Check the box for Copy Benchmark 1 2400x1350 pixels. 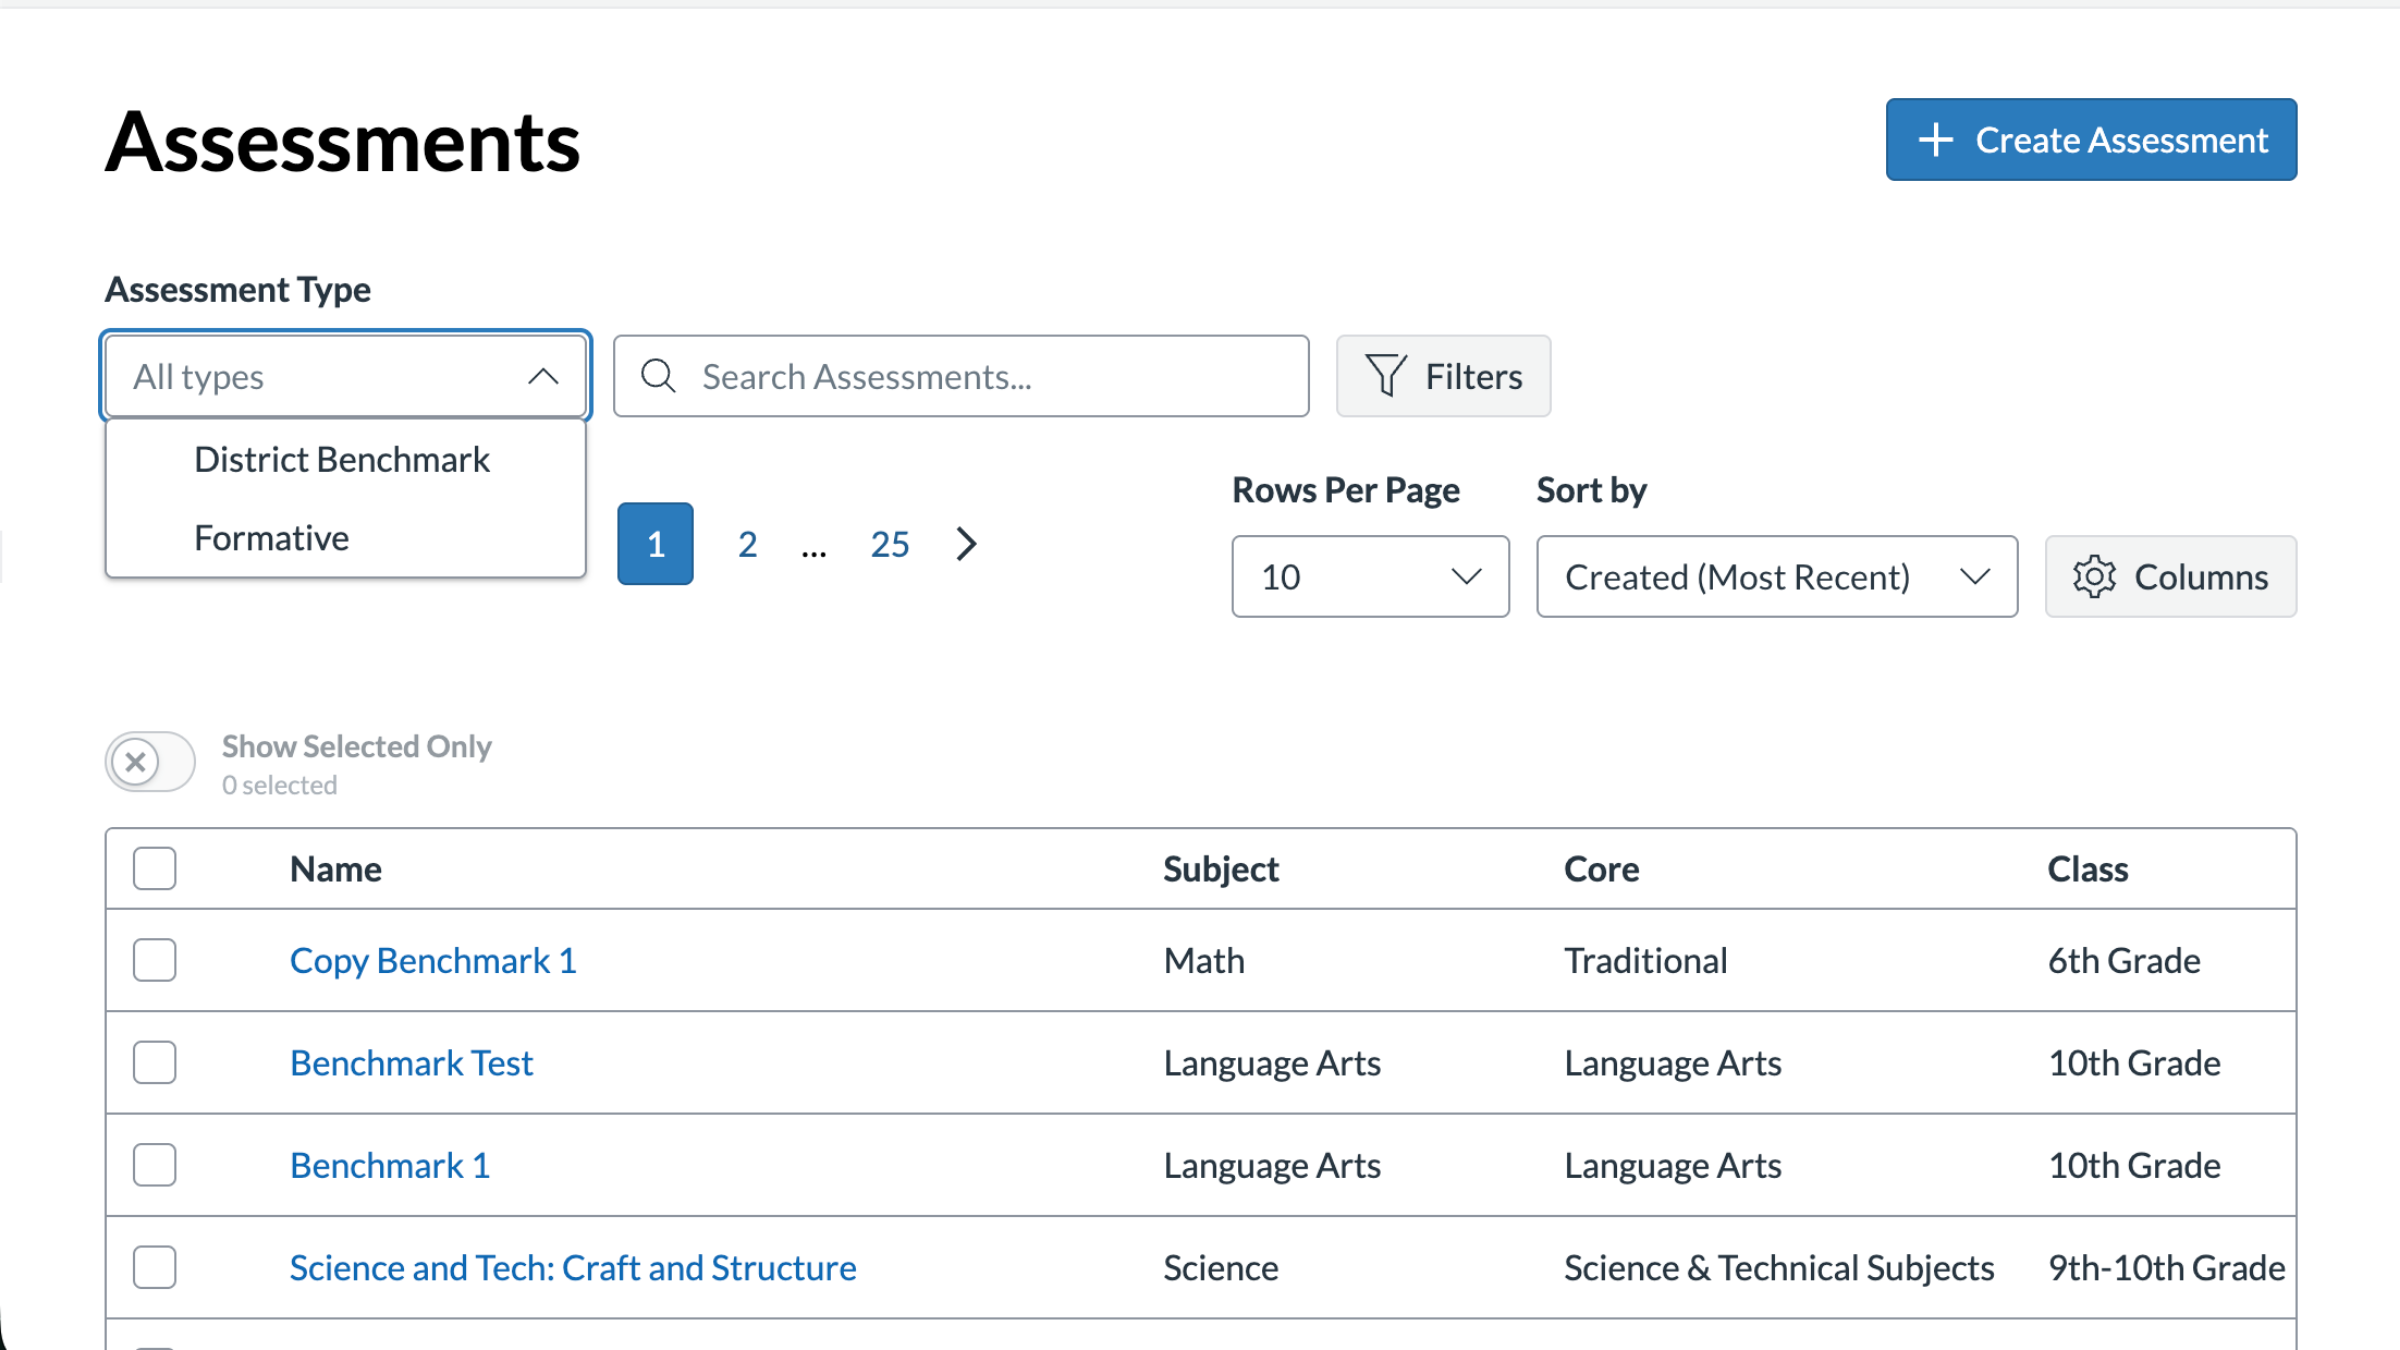pyautogui.click(x=155, y=960)
